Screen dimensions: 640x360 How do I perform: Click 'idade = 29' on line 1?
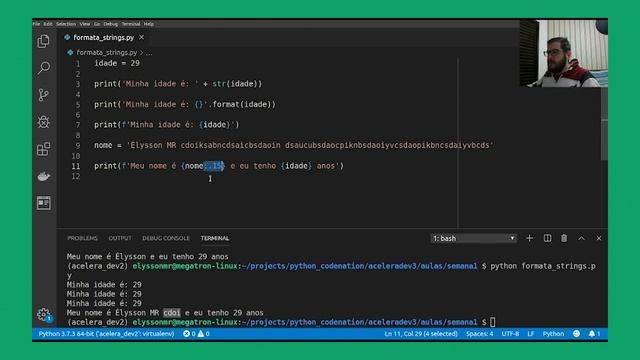click(117, 63)
